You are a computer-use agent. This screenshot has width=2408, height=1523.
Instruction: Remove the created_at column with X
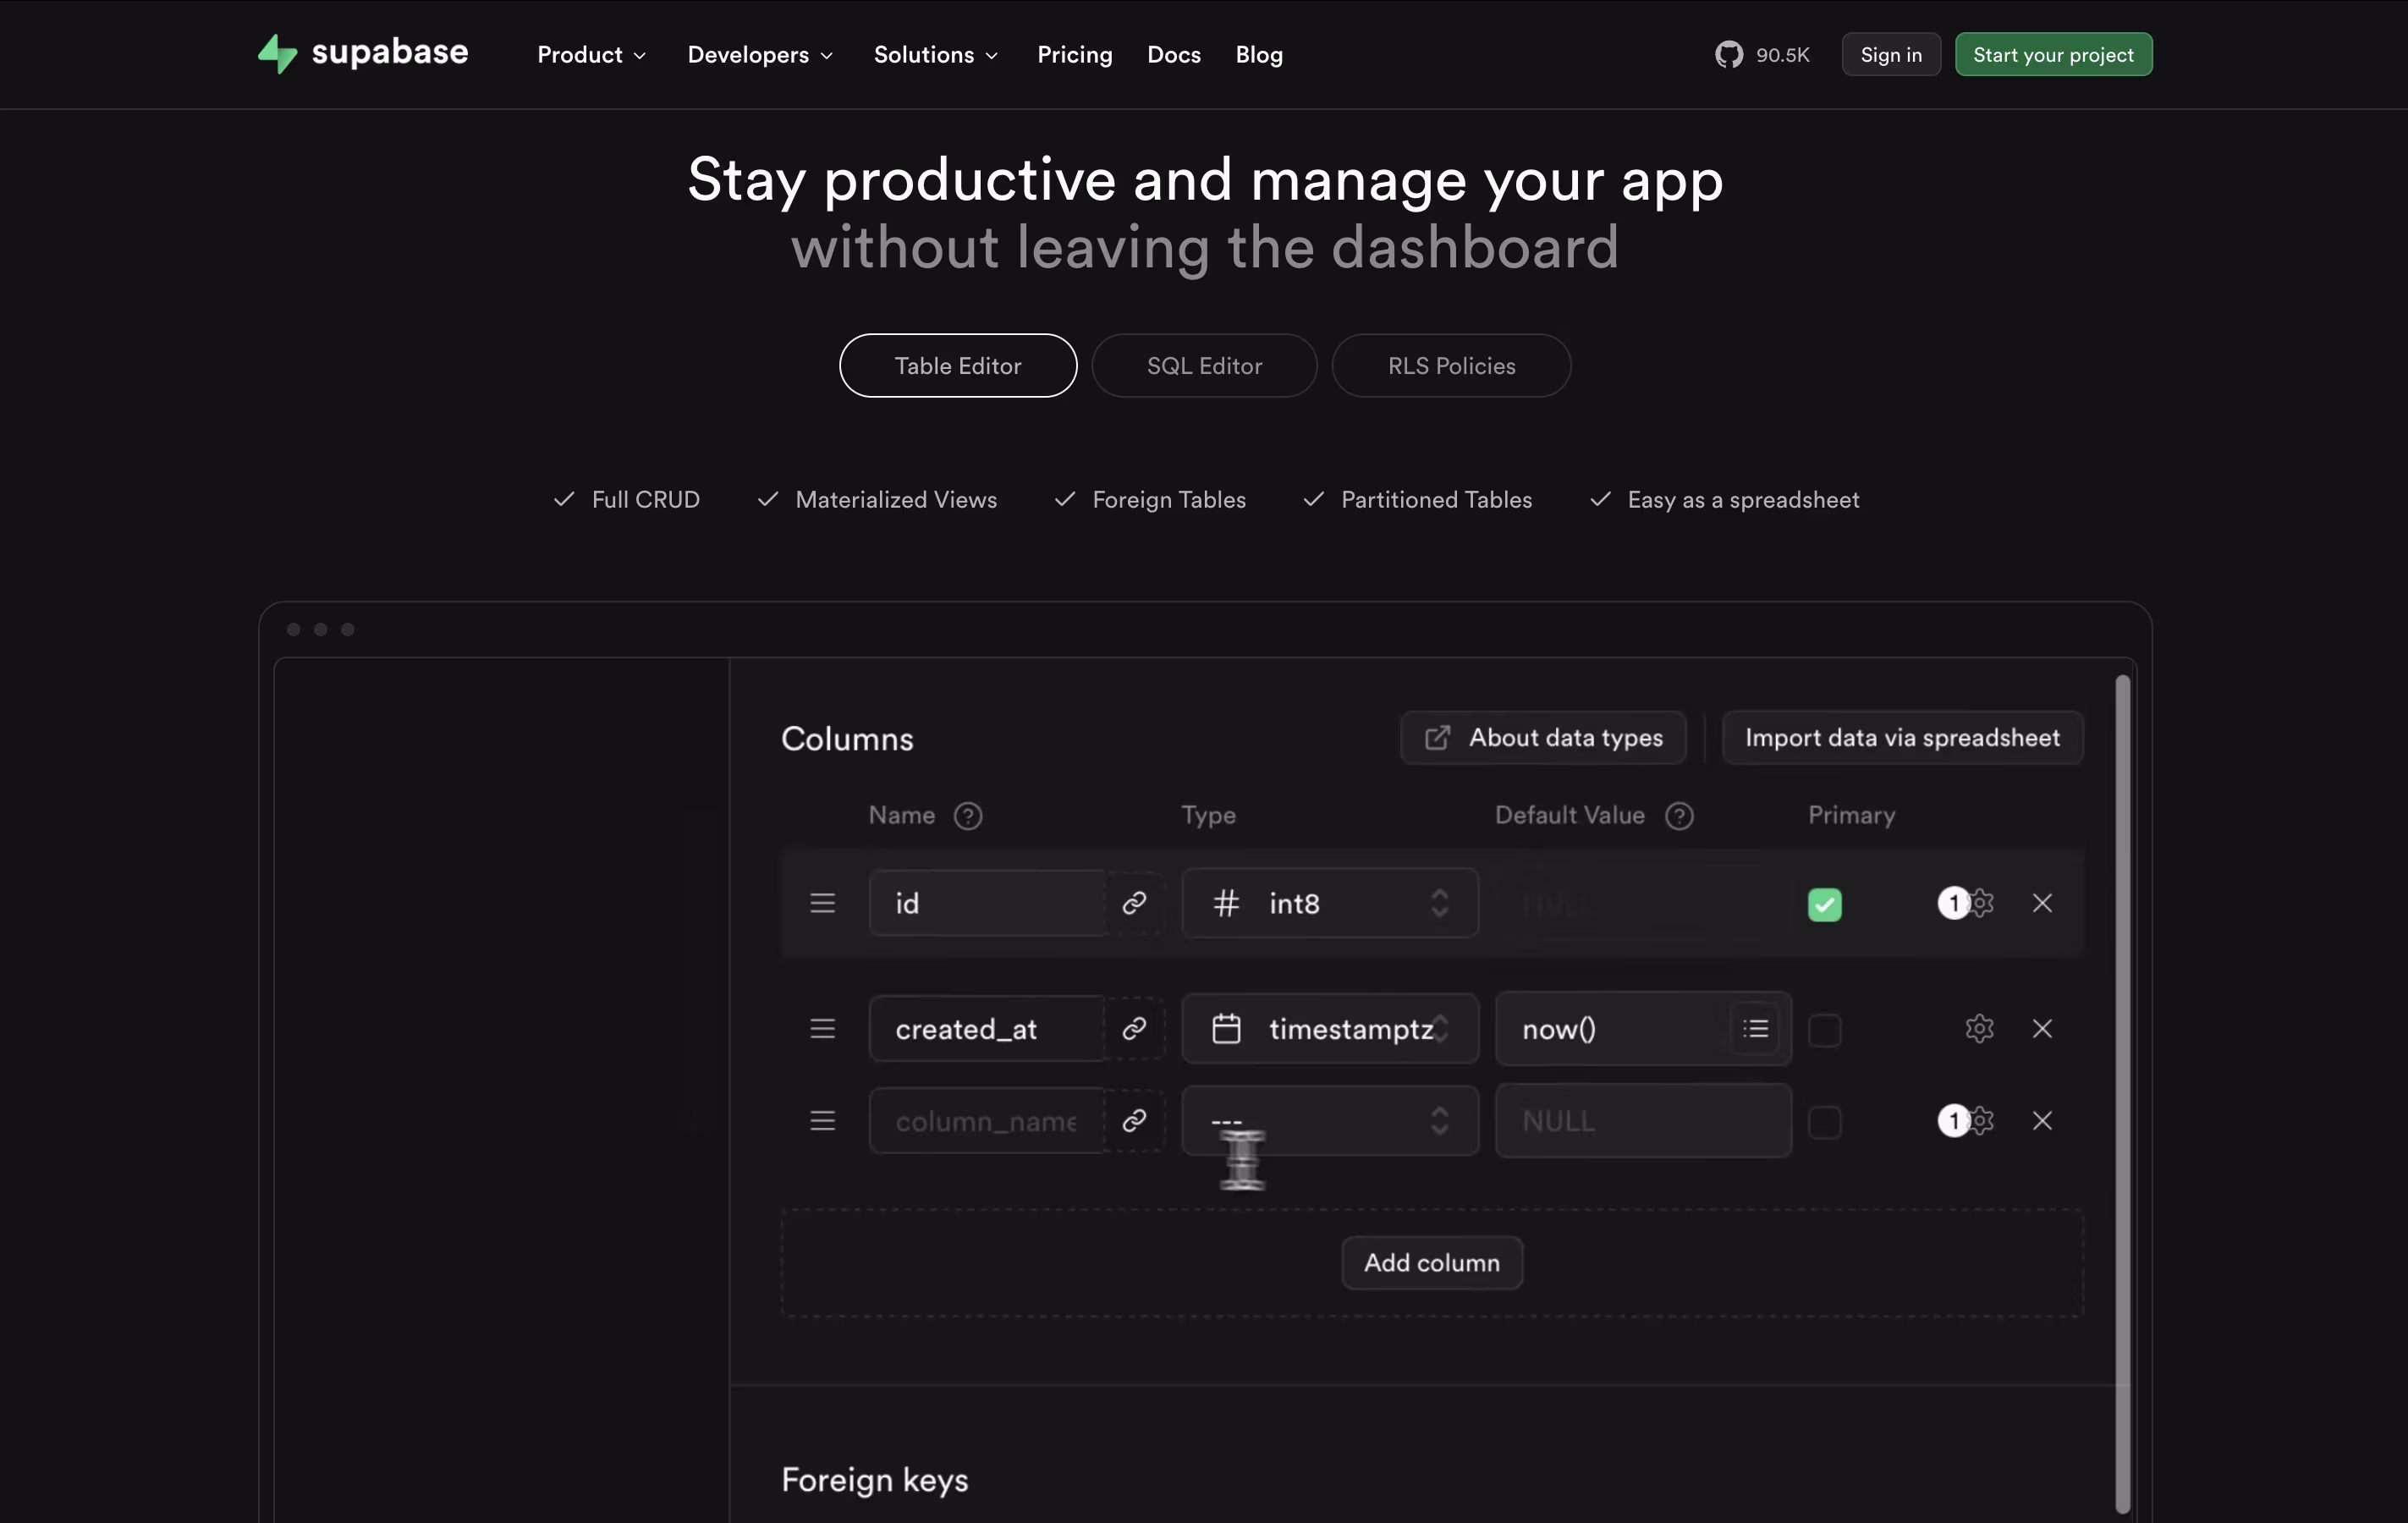[x=2041, y=1029]
